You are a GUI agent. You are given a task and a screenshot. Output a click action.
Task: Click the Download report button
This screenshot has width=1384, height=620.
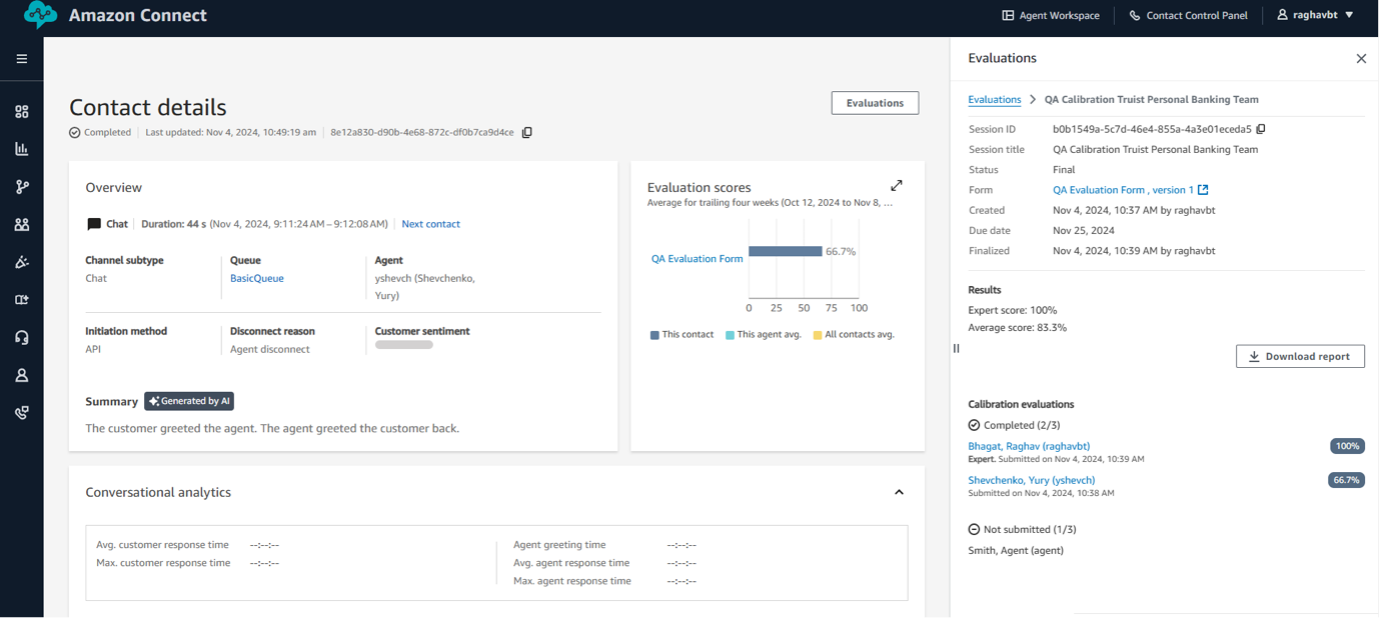1300,356
